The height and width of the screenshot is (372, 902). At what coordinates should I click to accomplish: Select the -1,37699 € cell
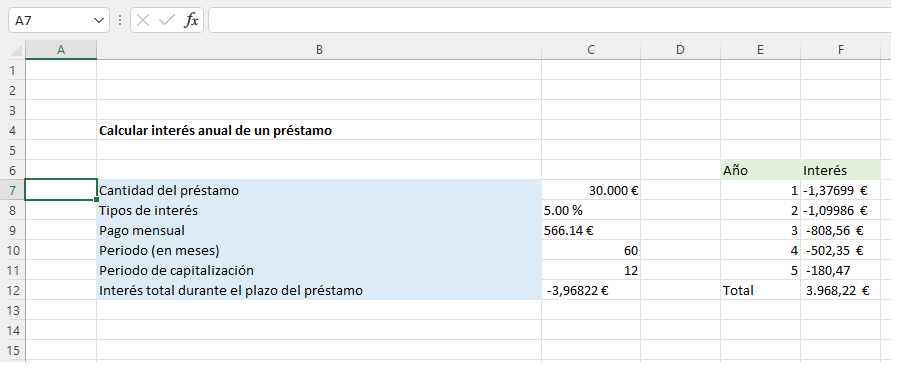point(840,190)
